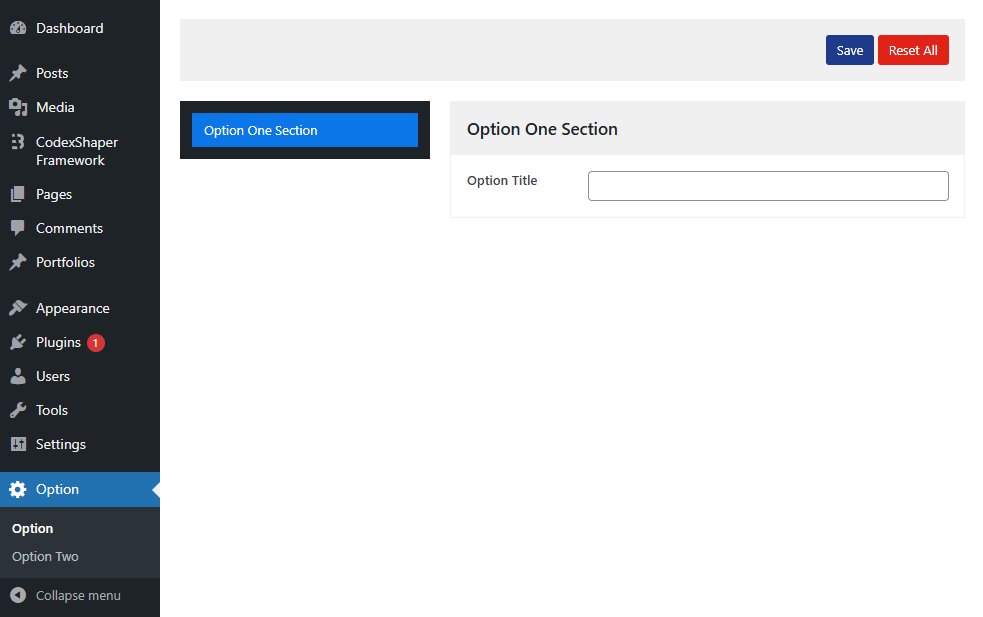Select the Portfolios pin icon
Screen dimensions: 983x617
point(16,262)
